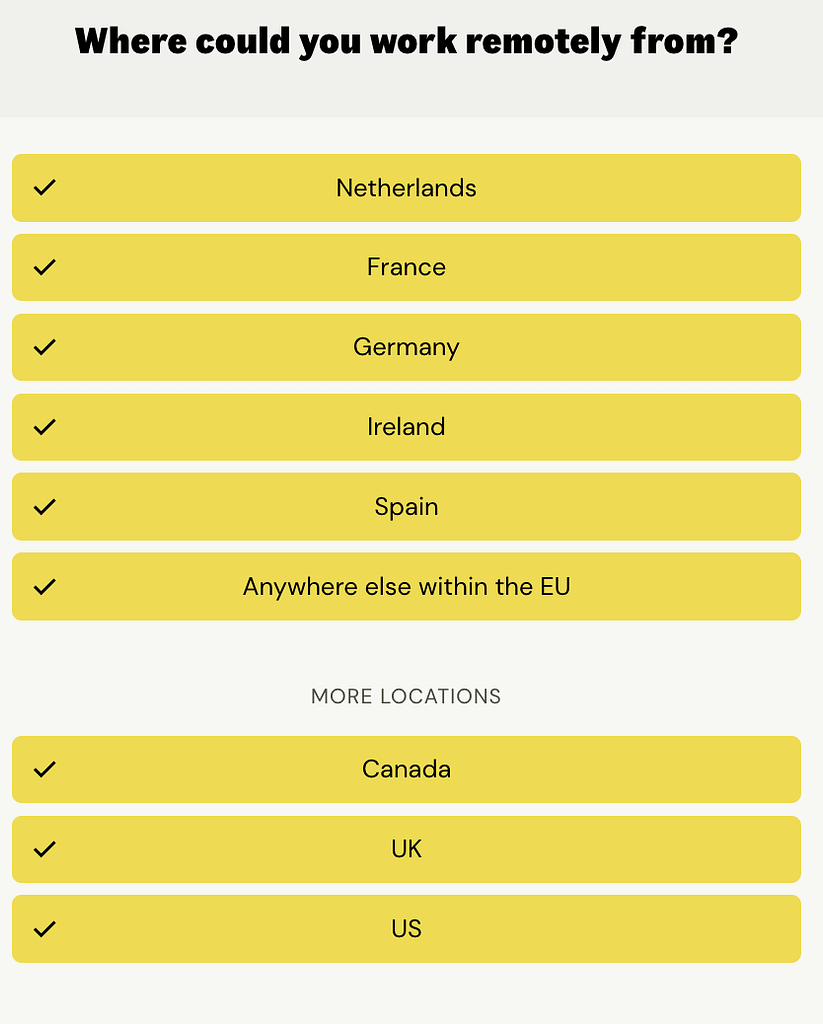The width and height of the screenshot is (823, 1024).
Task: Toggle the France location option
Action: pos(406,267)
